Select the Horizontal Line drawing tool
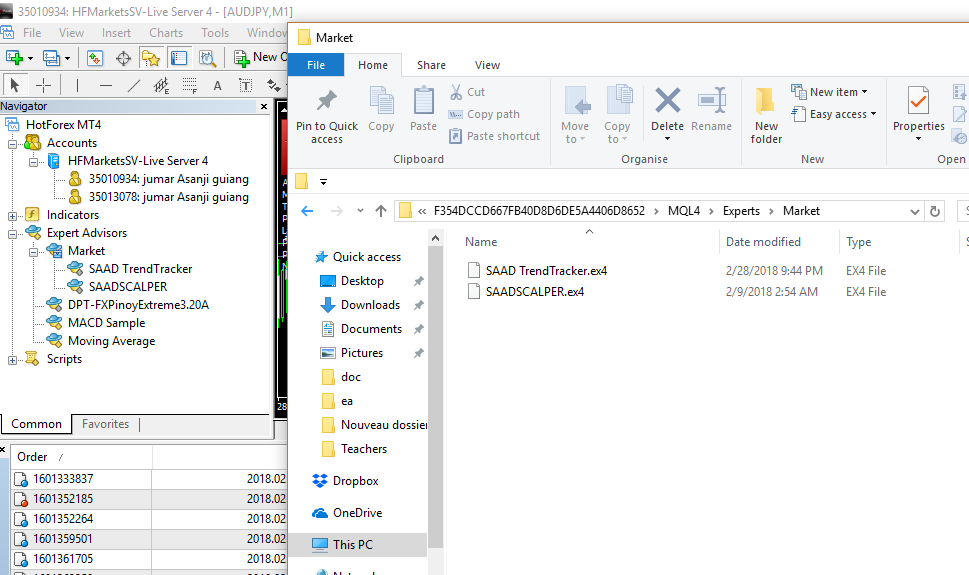 (x=106, y=85)
